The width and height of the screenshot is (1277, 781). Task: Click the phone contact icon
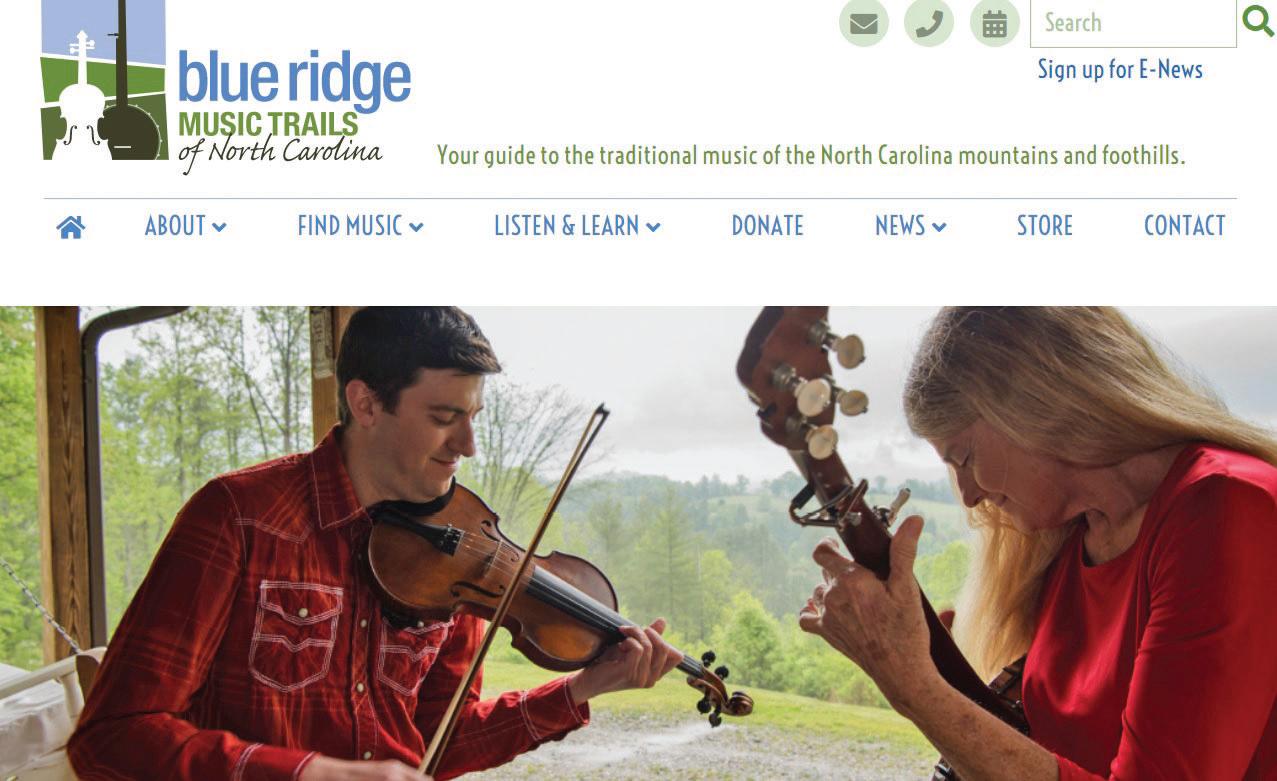tap(929, 23)
